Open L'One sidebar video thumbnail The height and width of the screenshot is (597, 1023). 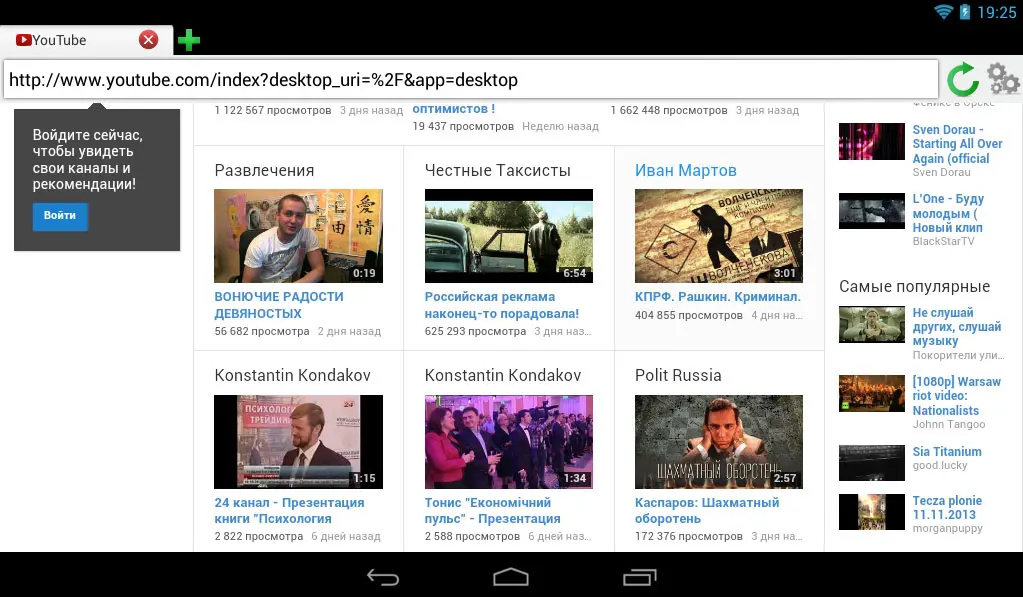(872, 211)
